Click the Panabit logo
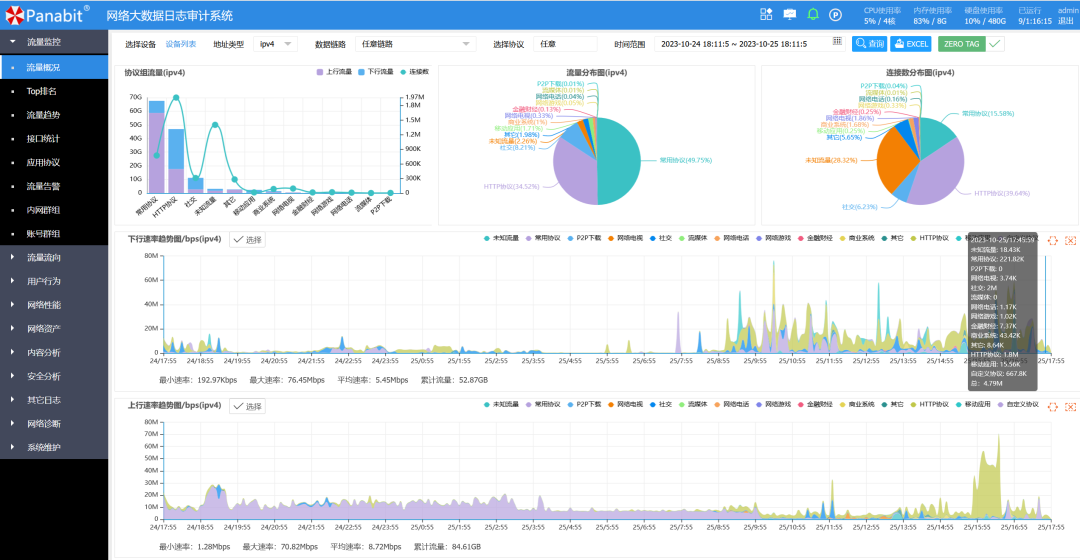Screen dimensions: 1080x560 pyautogui.click(x=48, y=14)
